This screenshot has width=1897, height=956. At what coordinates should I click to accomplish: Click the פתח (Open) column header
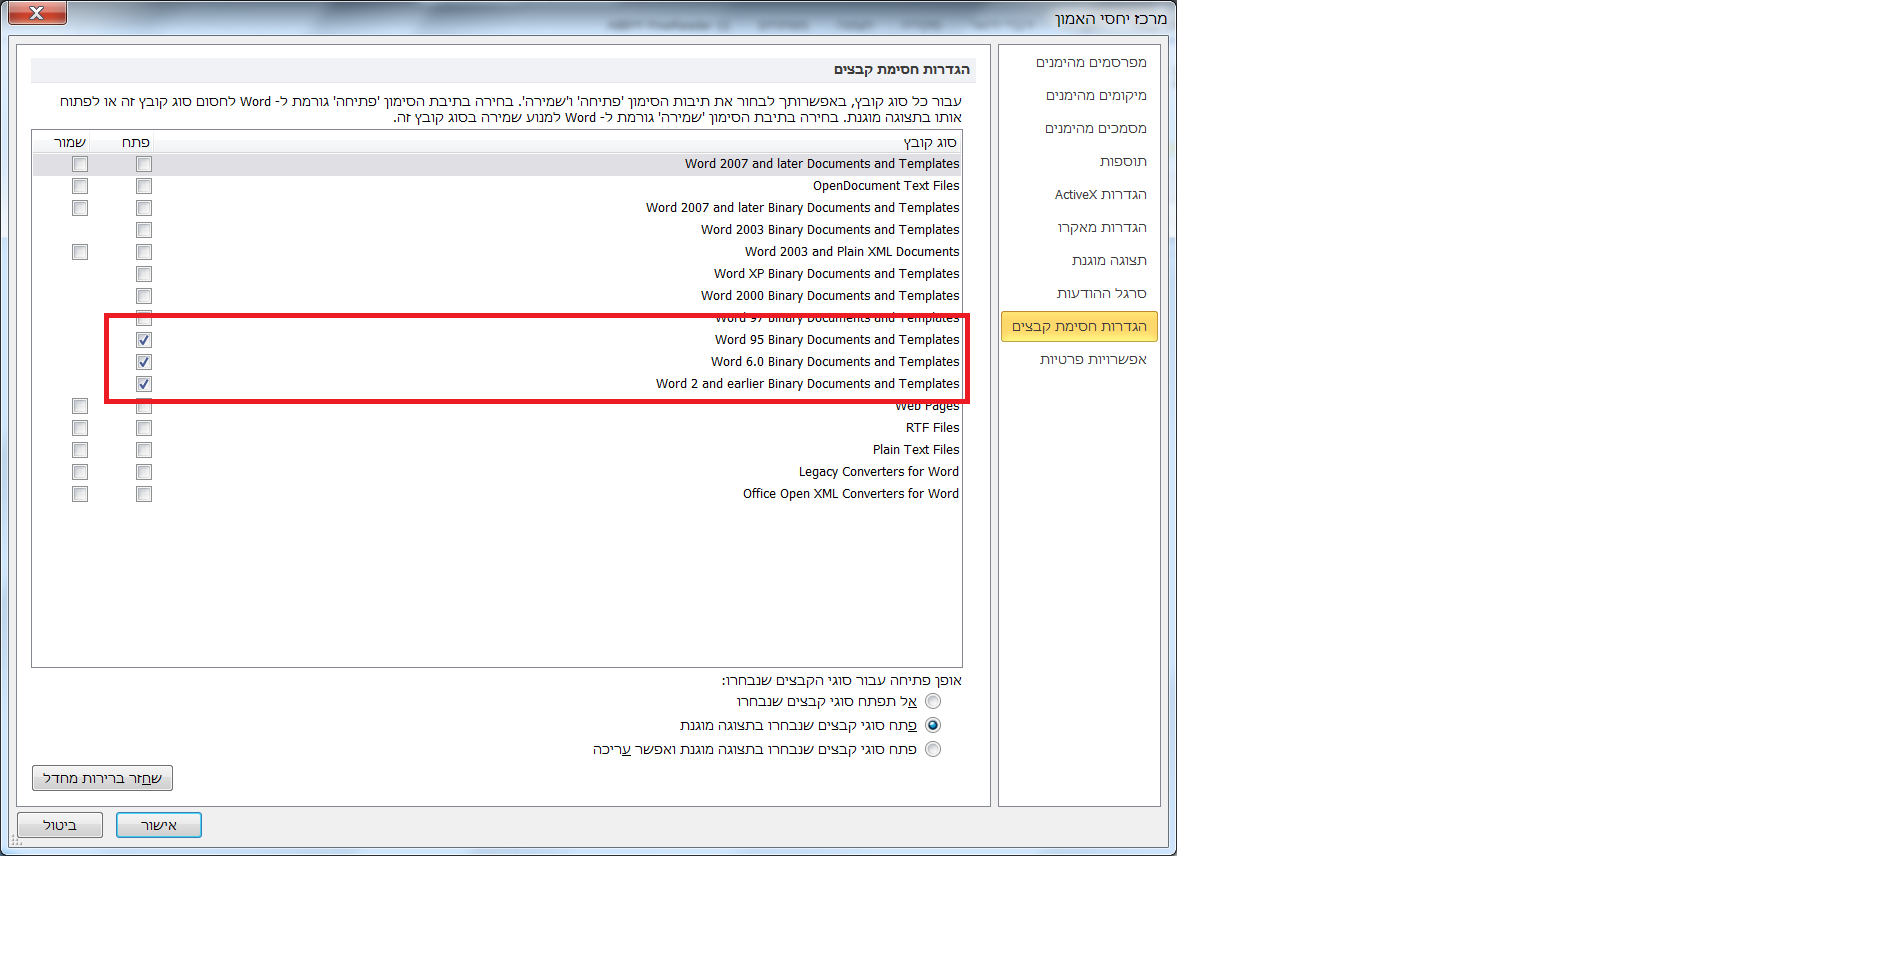tap(136, 143)
